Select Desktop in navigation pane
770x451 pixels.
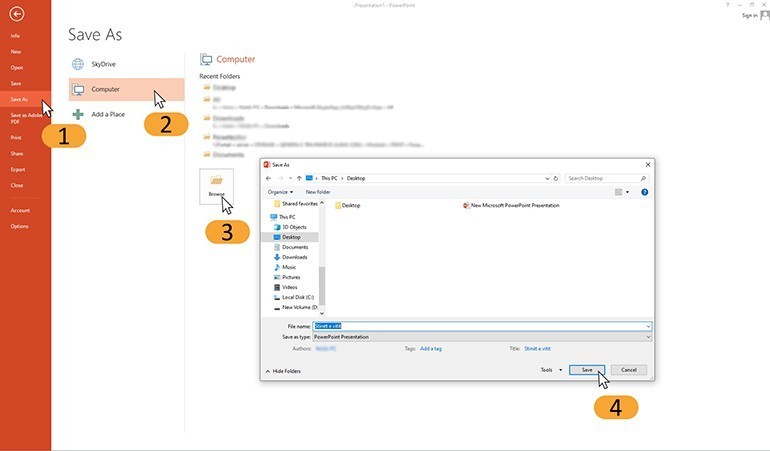tap(290, 237)
